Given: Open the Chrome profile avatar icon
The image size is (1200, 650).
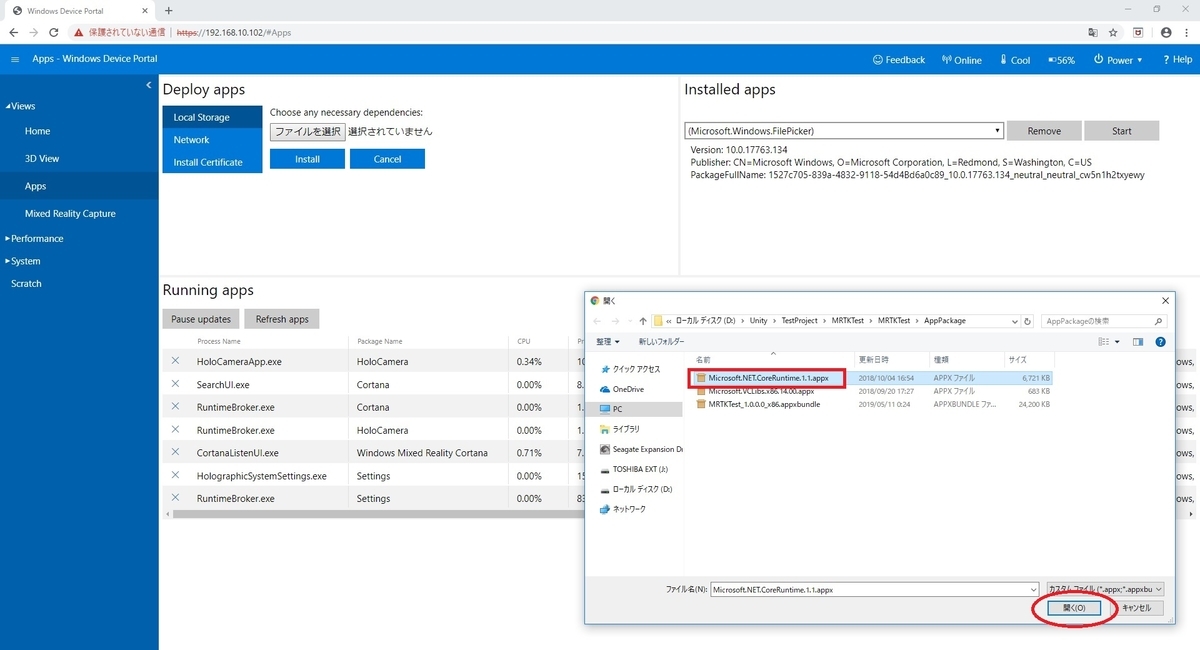Looking at the screenshot, I should coord(1167,32).
